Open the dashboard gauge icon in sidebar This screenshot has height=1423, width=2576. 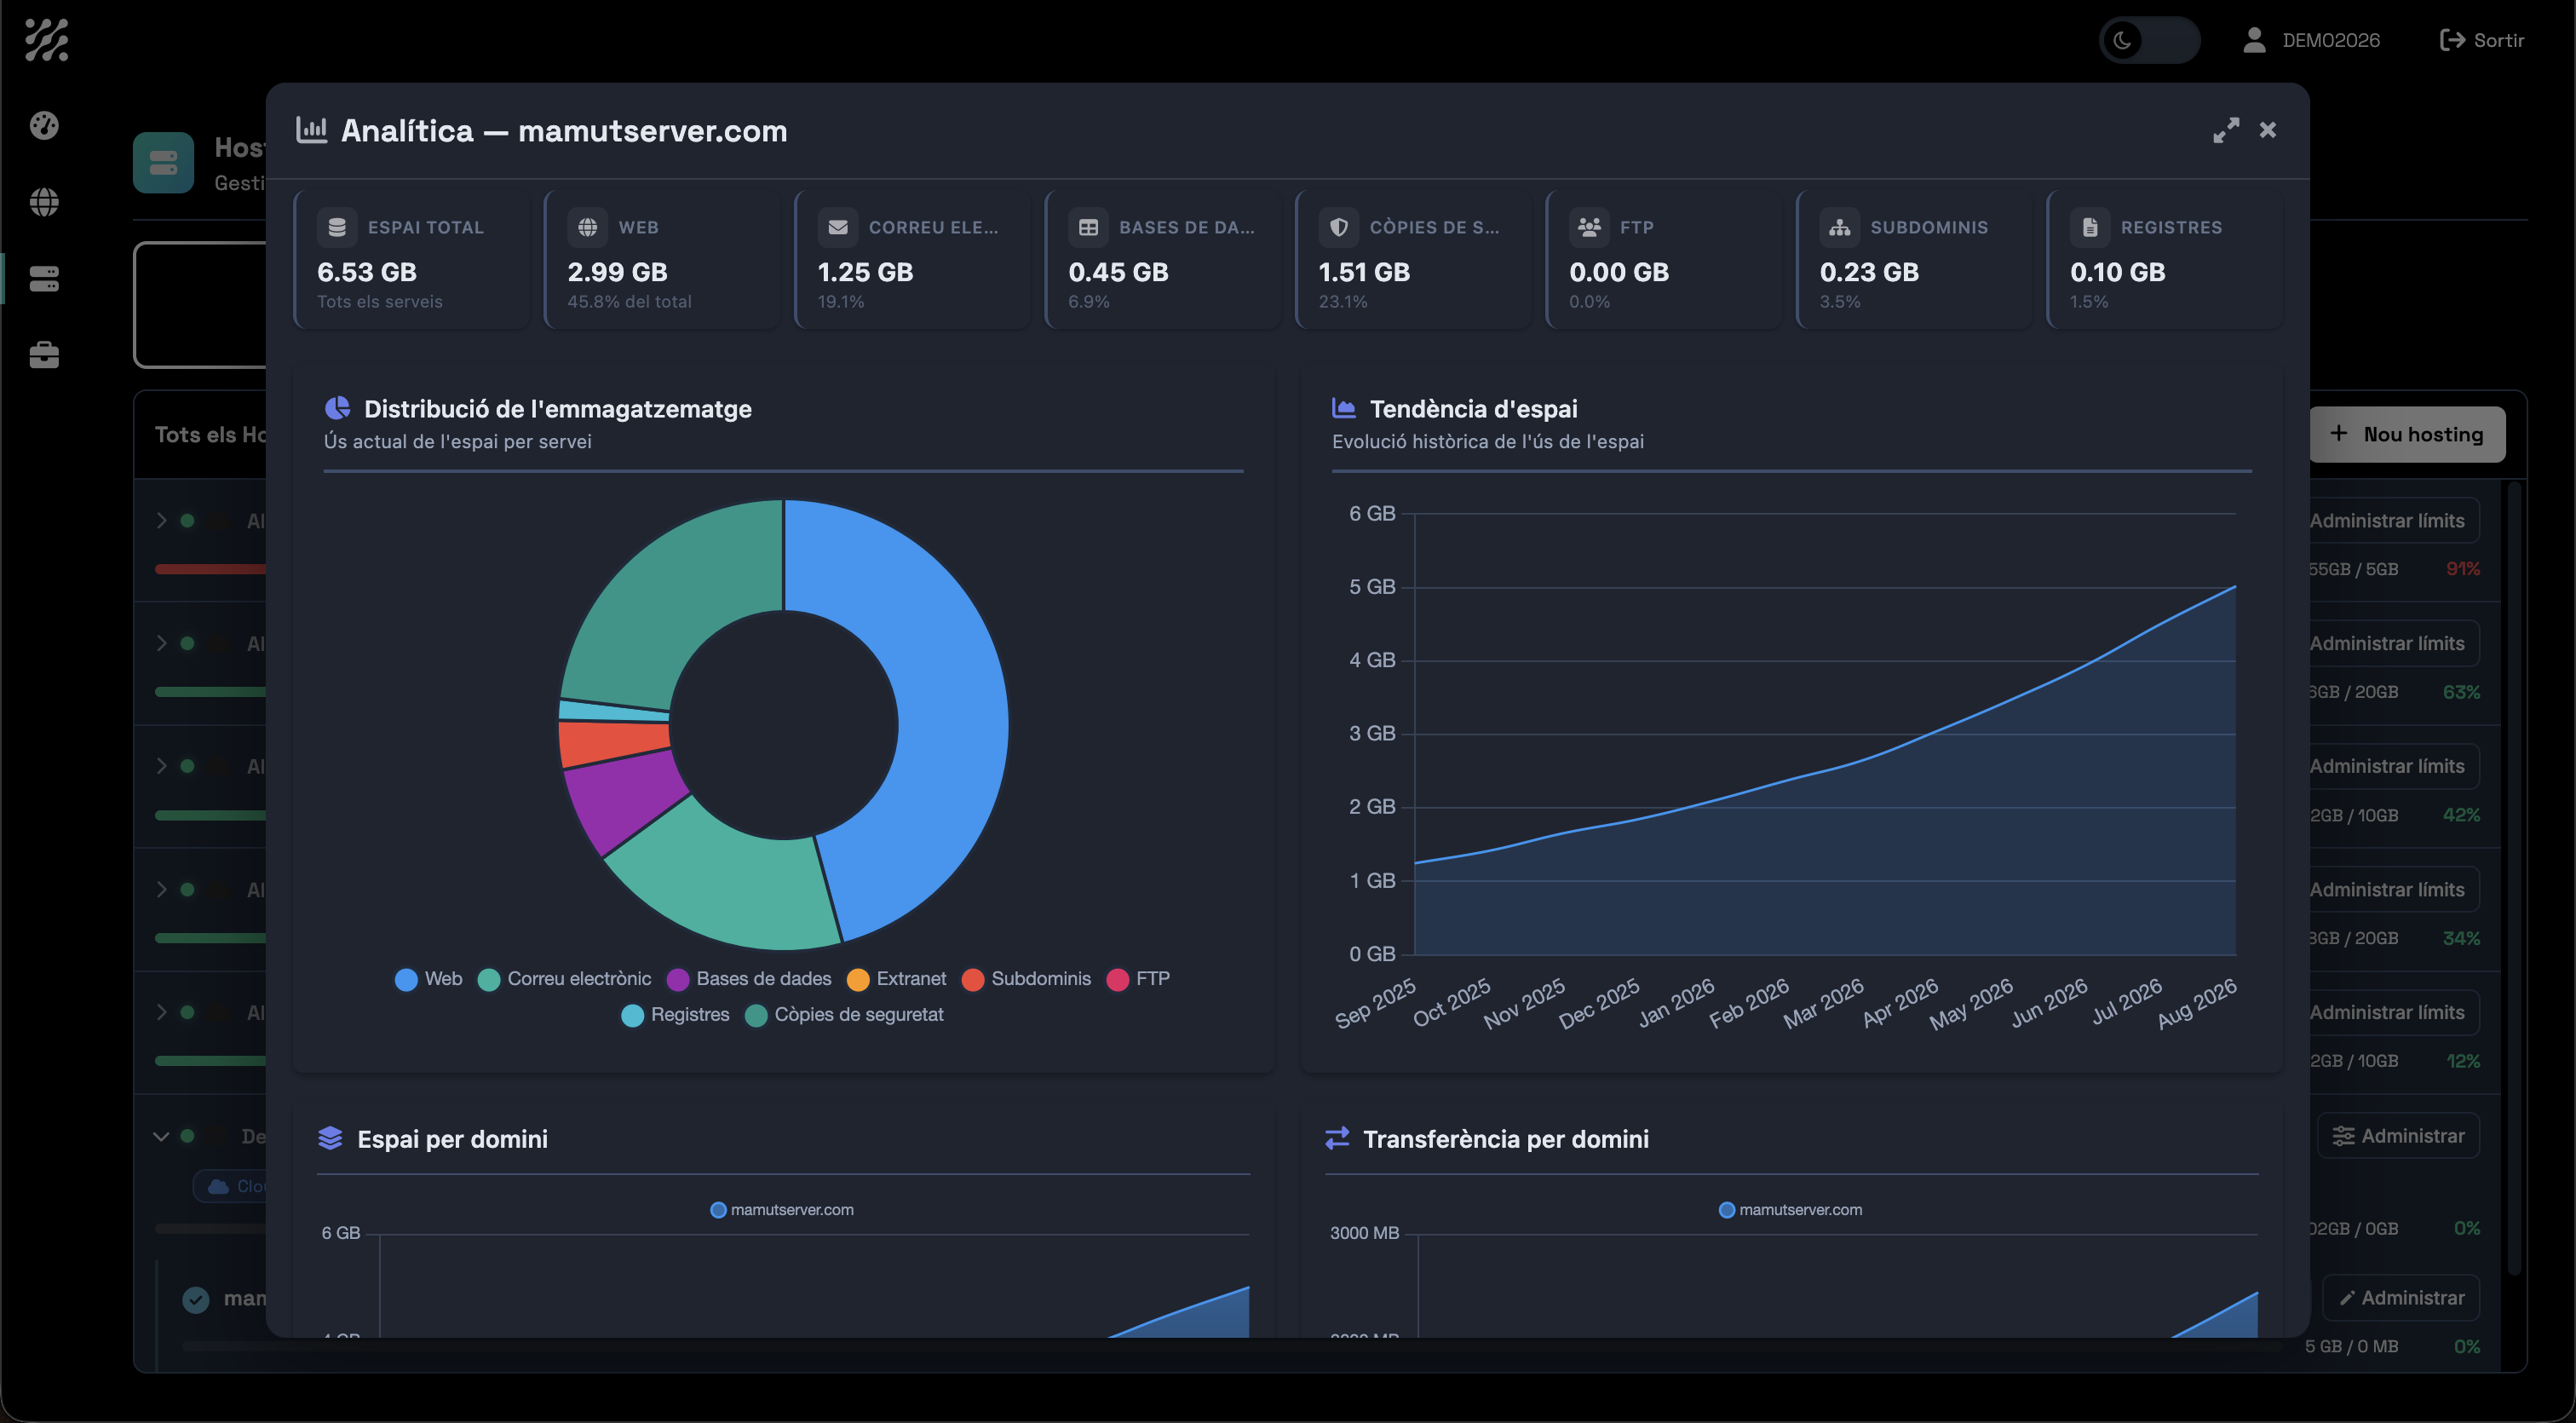[x=44, y=125]
